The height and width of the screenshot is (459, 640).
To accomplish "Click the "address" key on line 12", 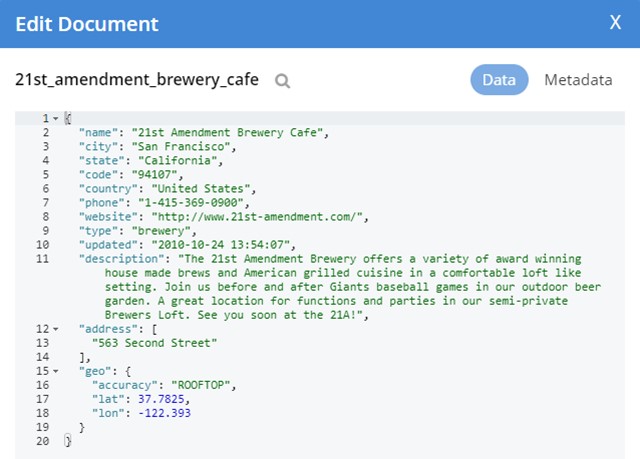I will (108, 329).
